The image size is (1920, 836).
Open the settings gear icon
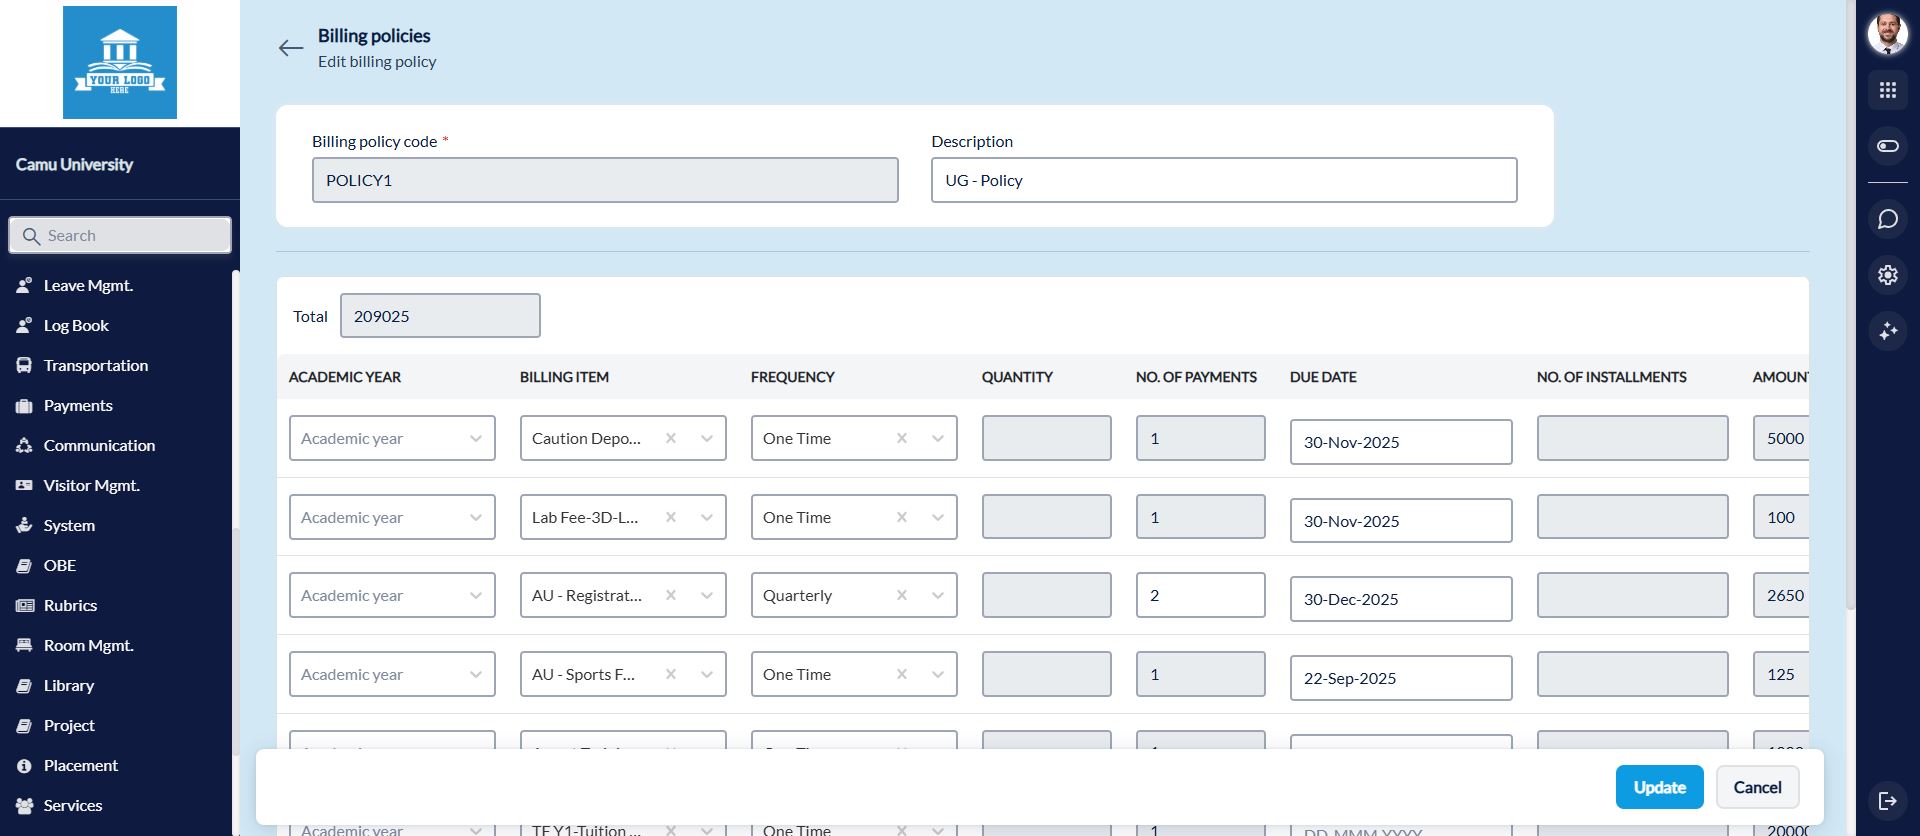coord(1887,275)
